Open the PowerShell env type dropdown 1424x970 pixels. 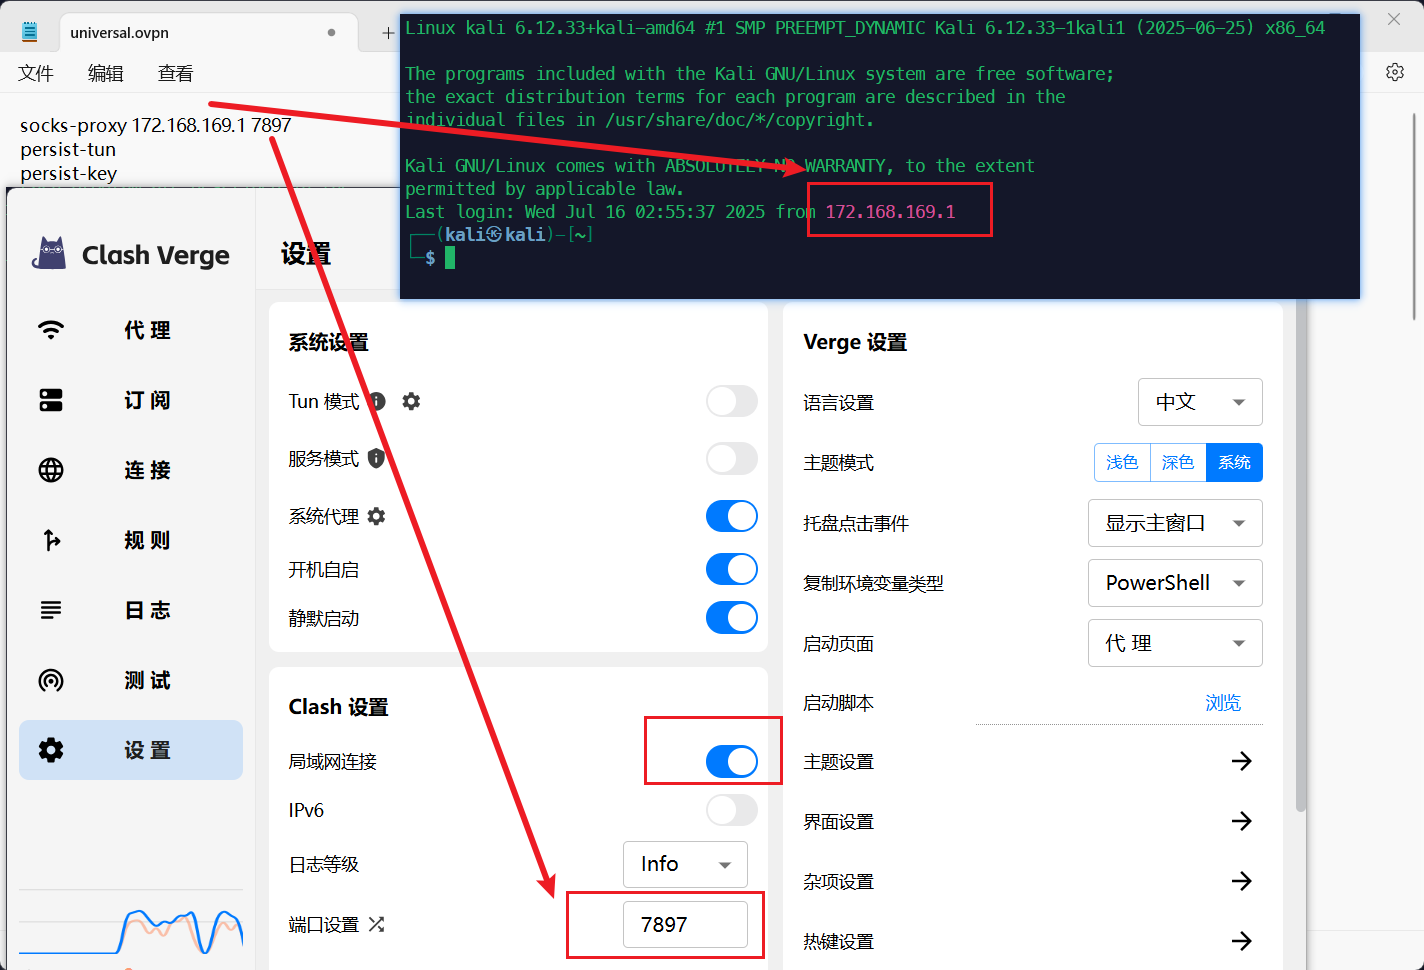pos(1175,583)
